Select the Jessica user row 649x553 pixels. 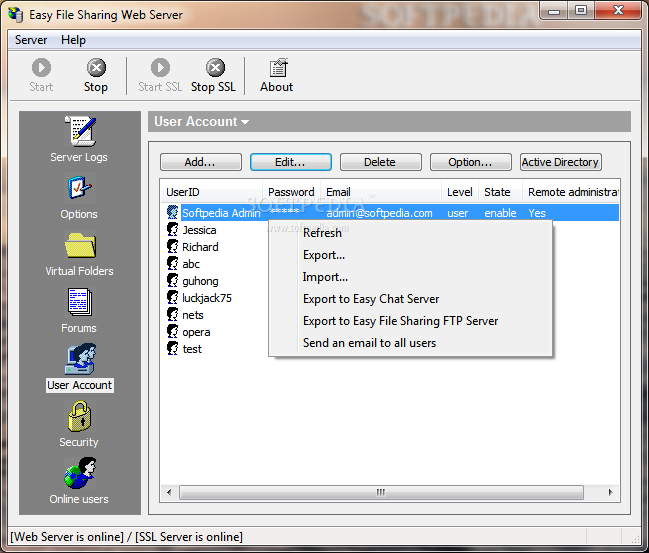(199, 230)
